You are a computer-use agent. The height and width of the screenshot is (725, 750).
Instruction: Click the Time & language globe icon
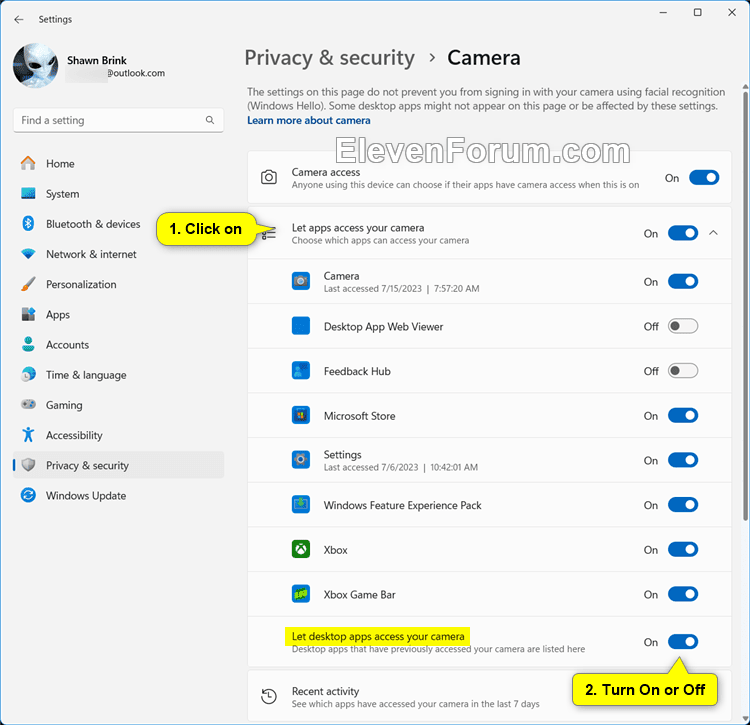click(28, 374)
